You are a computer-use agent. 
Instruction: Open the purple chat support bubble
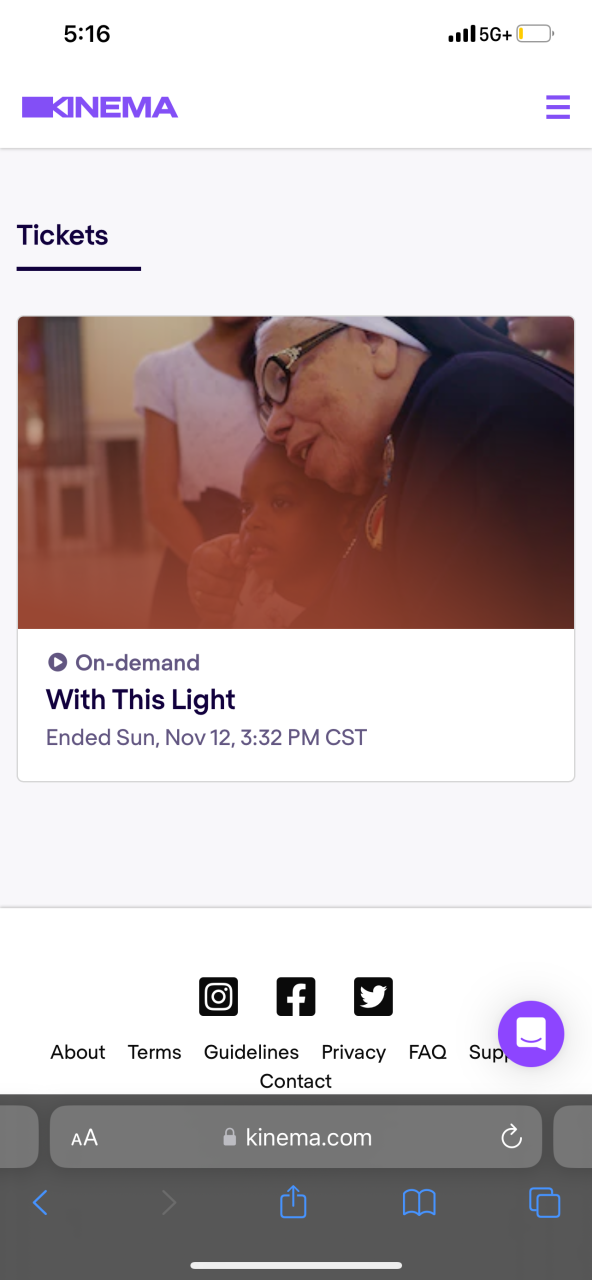coord(531,1033)
